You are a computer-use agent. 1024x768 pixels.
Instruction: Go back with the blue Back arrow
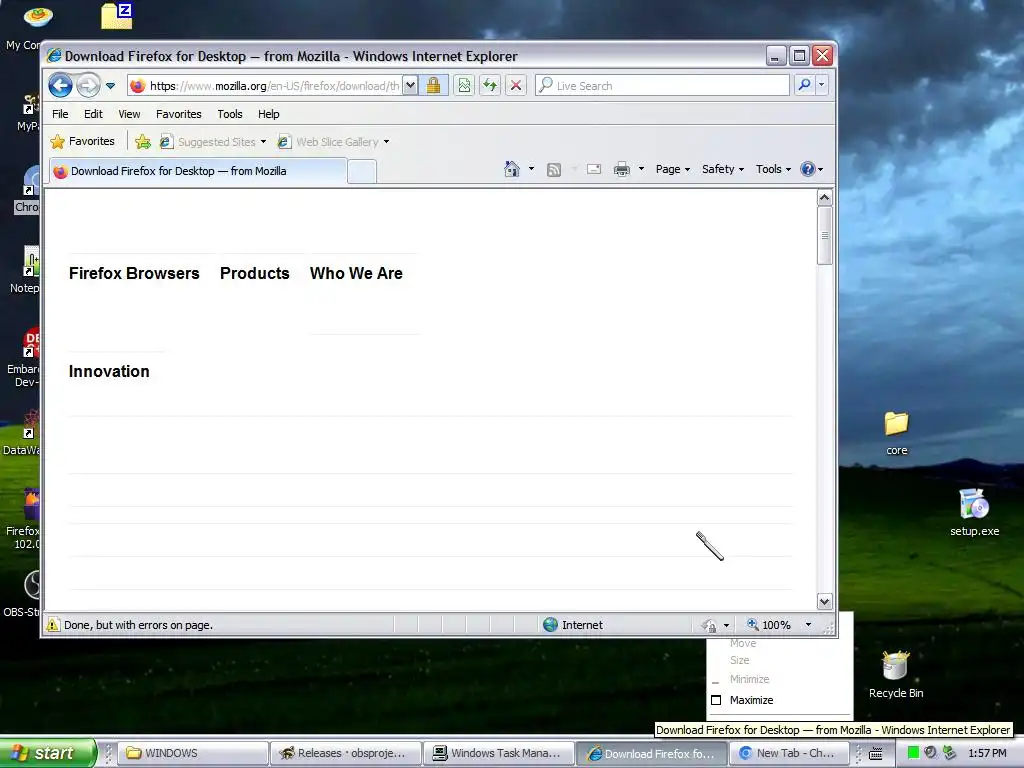coord(61,85)
